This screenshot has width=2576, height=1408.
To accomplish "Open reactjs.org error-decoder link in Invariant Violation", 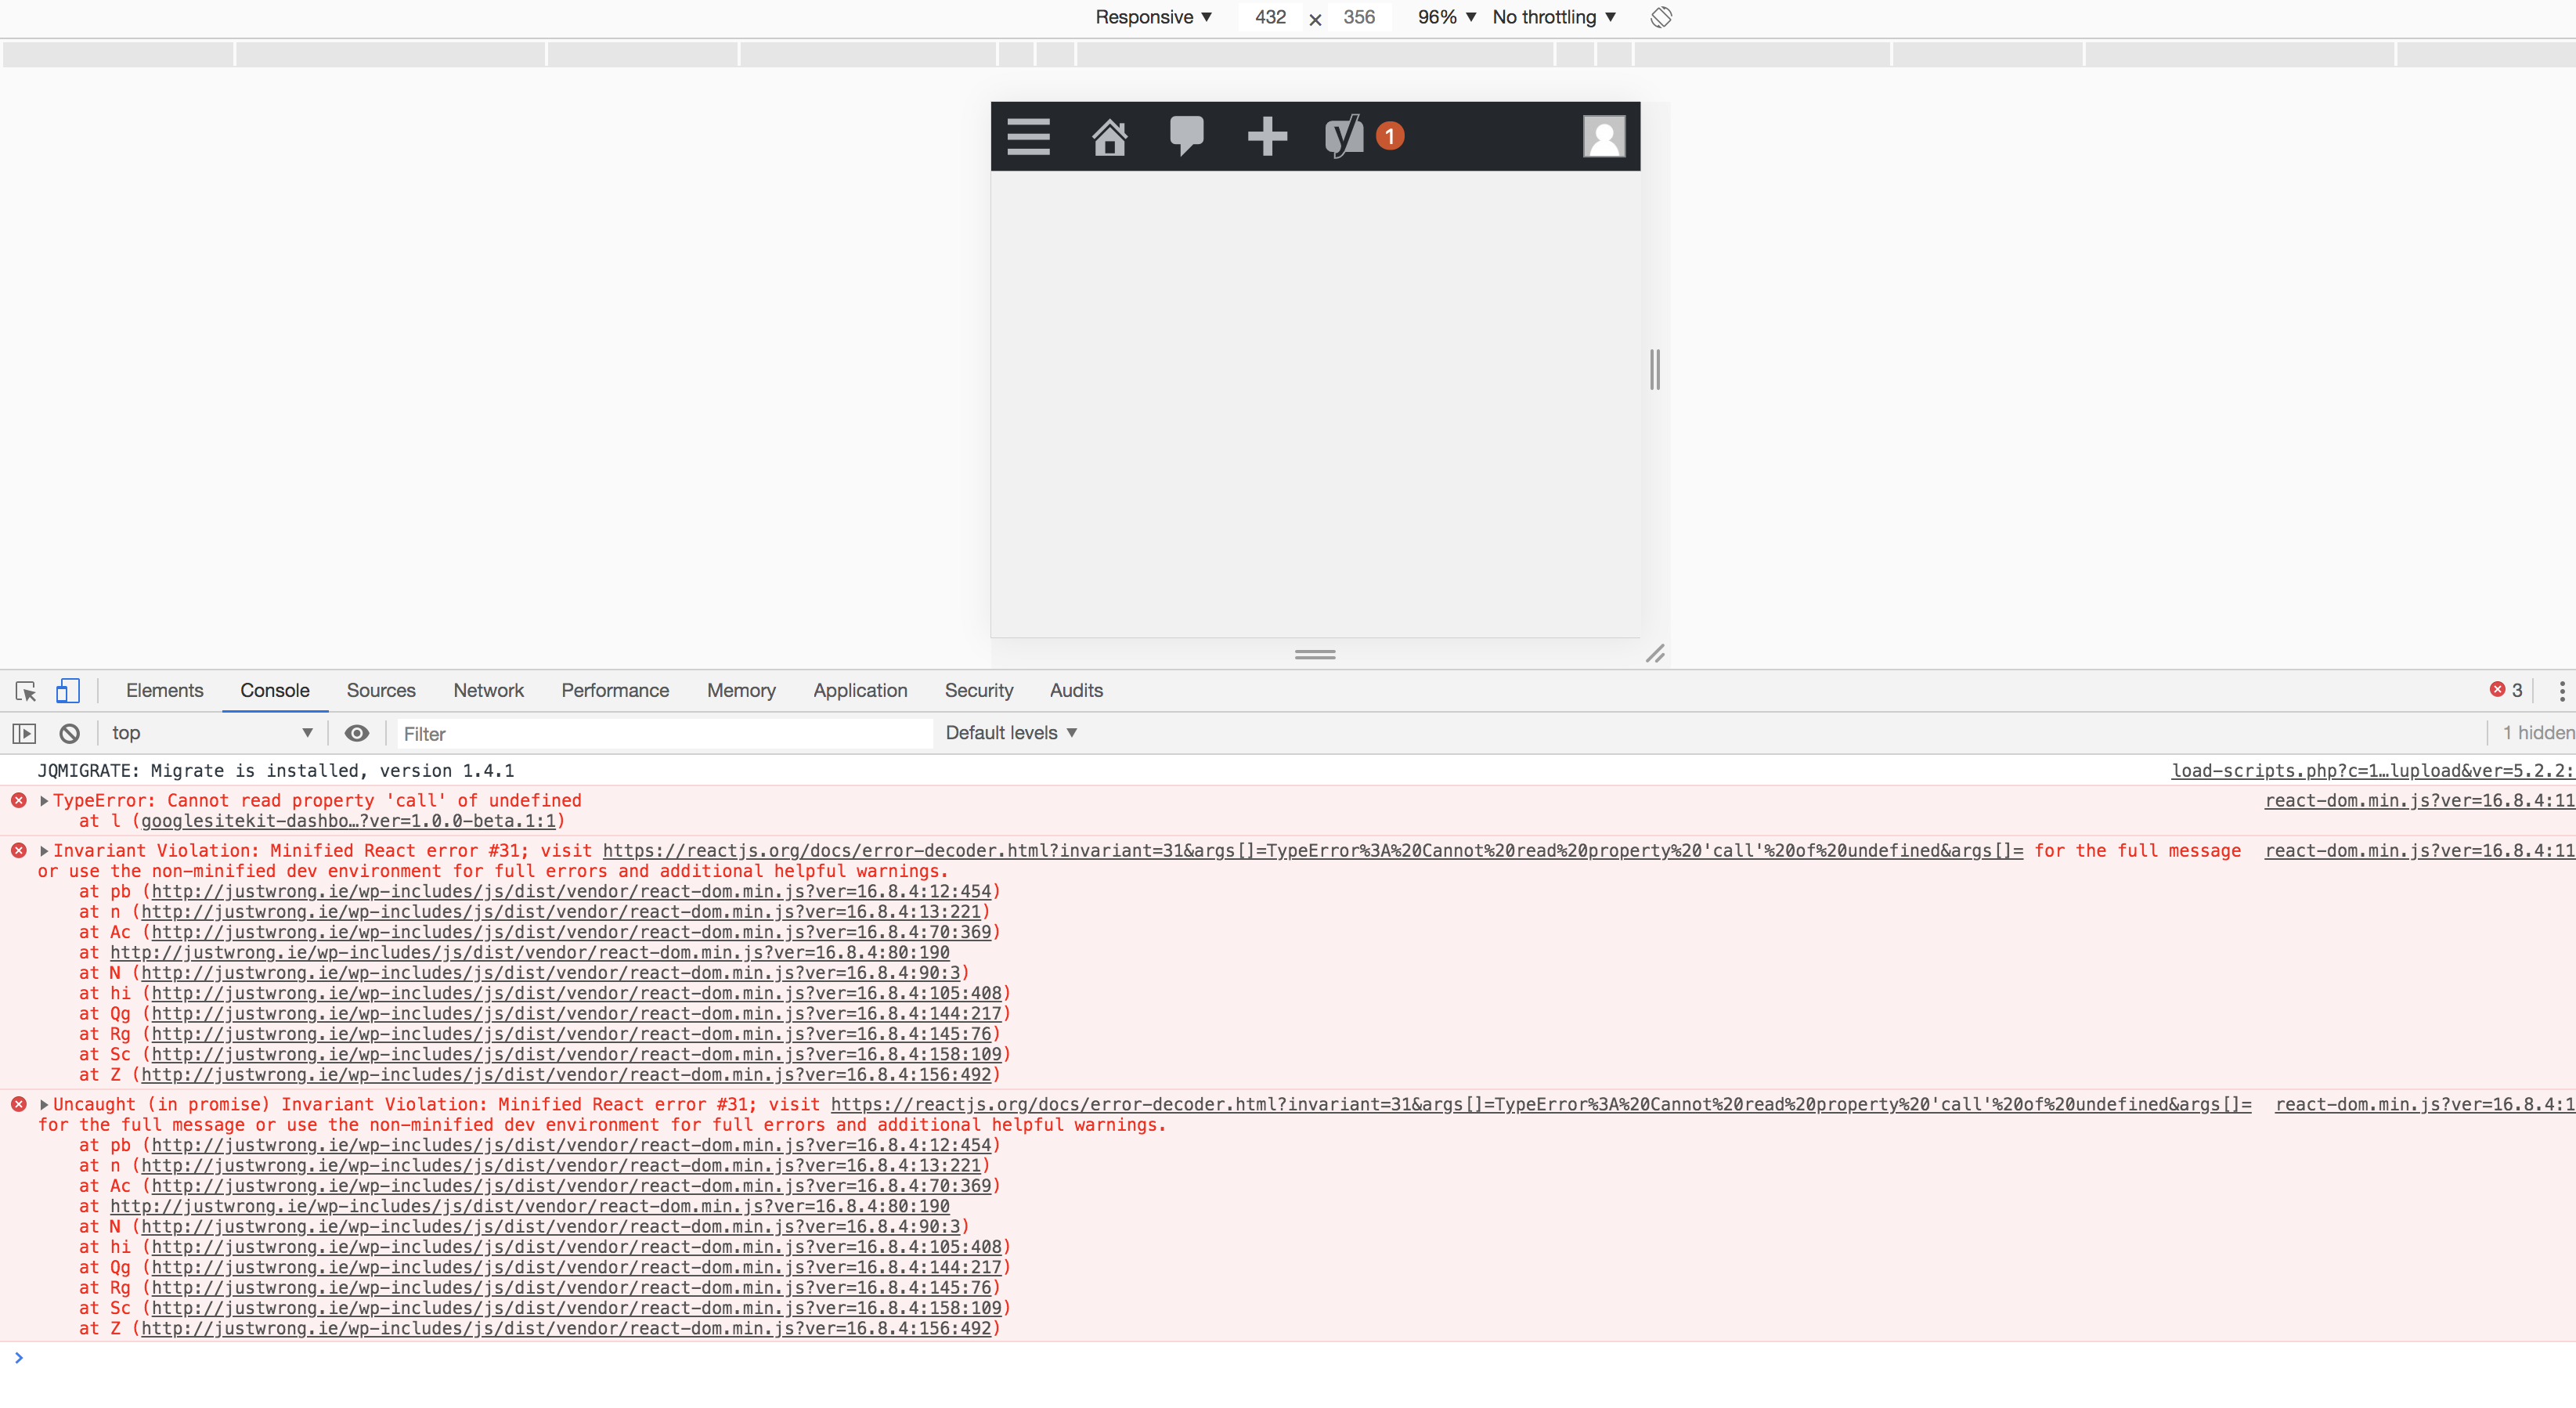I will (x=1313, y=851).
